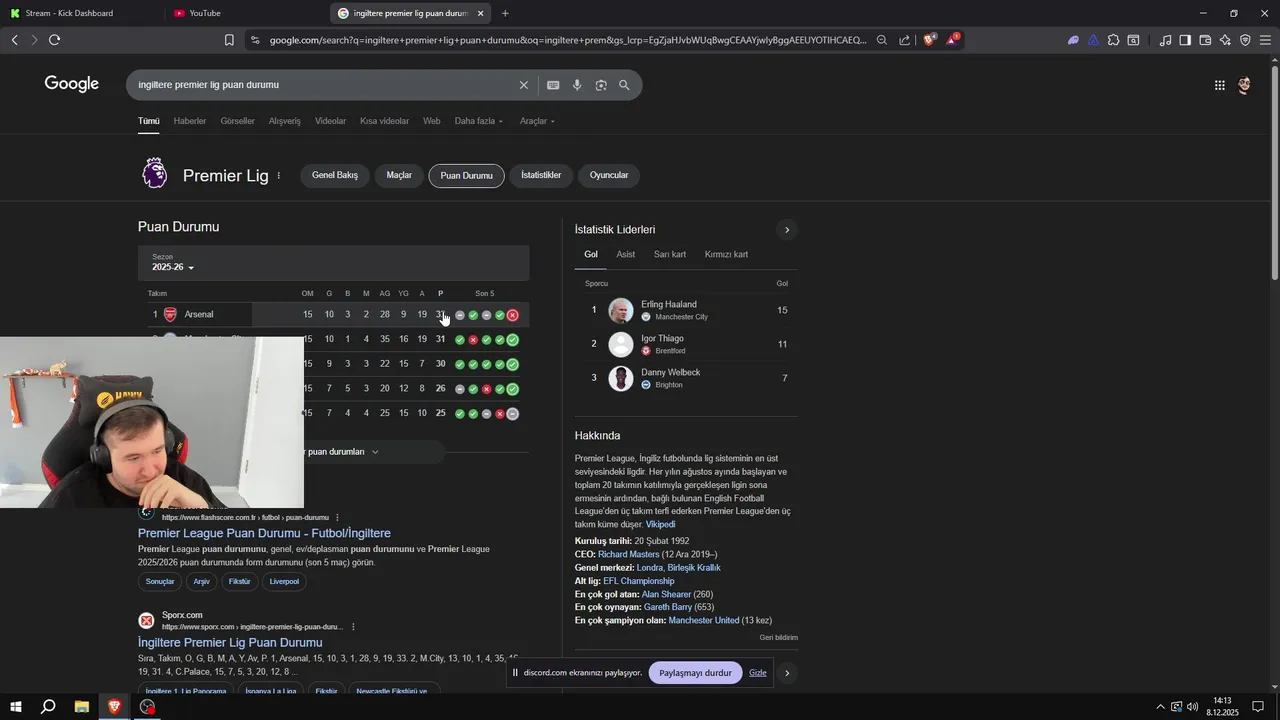Open the Kısa videolar filter
This screenshot has height=720, width=1280.
point(384,121)
